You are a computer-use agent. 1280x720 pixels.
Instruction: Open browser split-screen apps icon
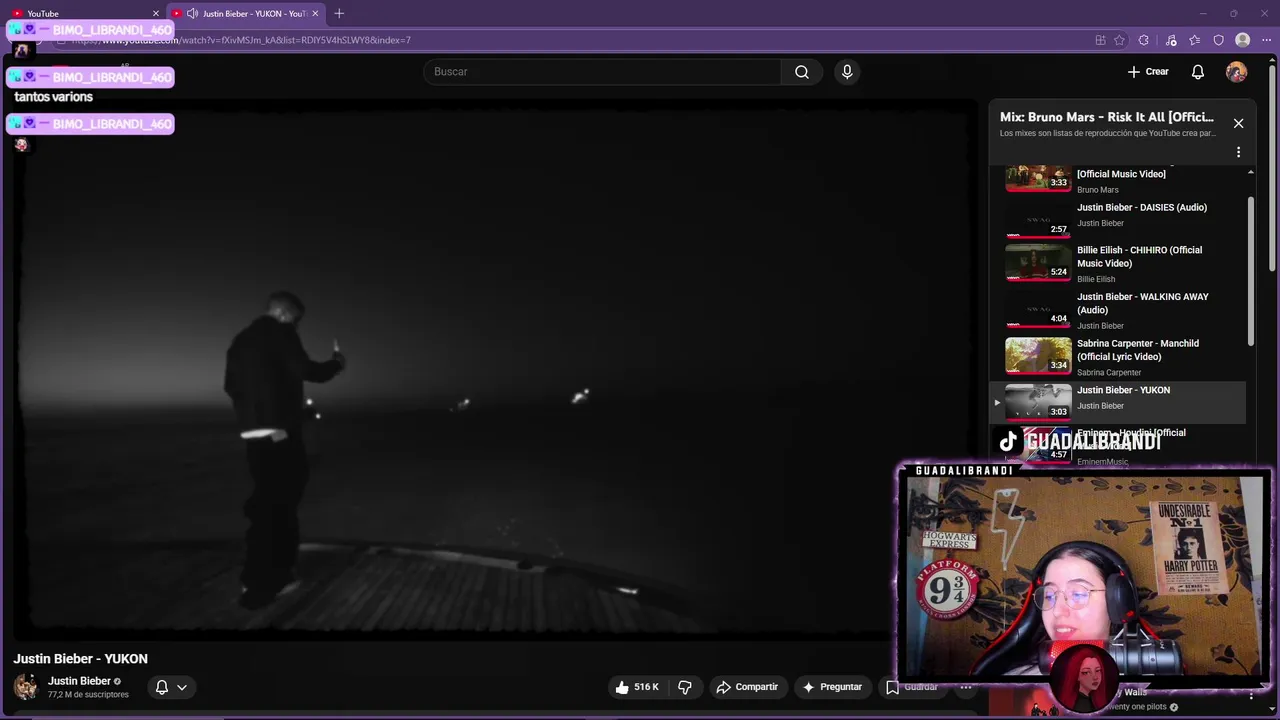click(1100, 40)
